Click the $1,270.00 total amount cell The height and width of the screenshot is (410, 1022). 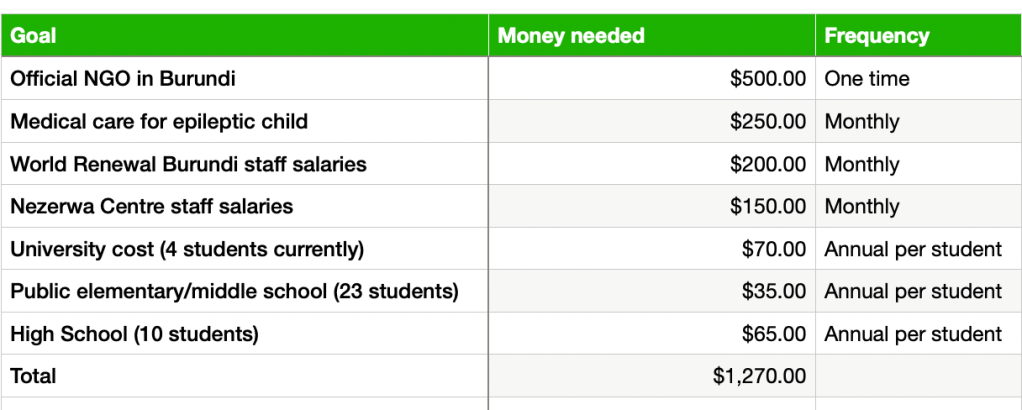[x=759, y=376]
